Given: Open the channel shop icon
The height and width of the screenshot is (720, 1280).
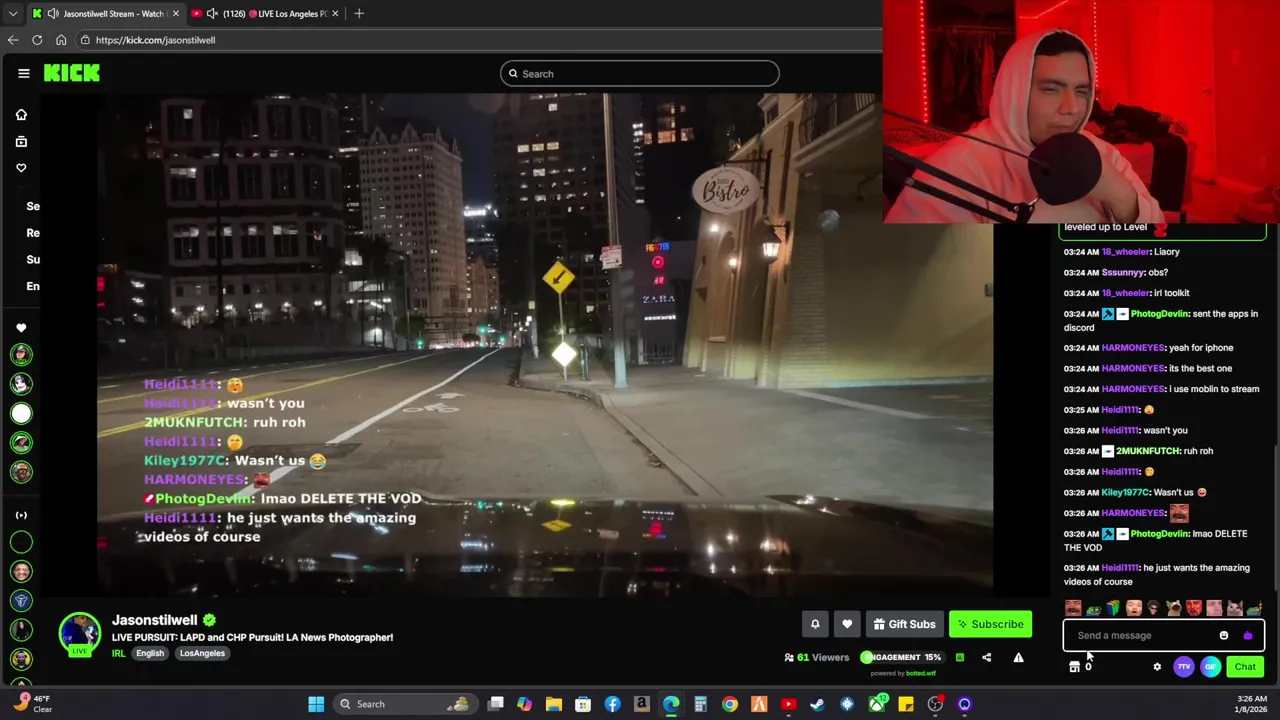Looking at the screenshot, I should point(1075,667).
